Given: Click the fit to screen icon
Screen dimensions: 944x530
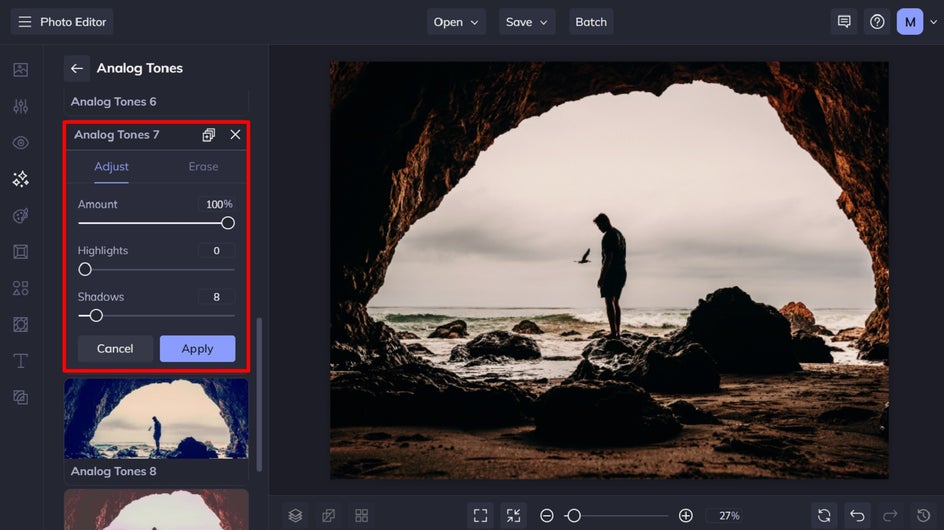Looking at the screenshot, I should click(480, 516).
